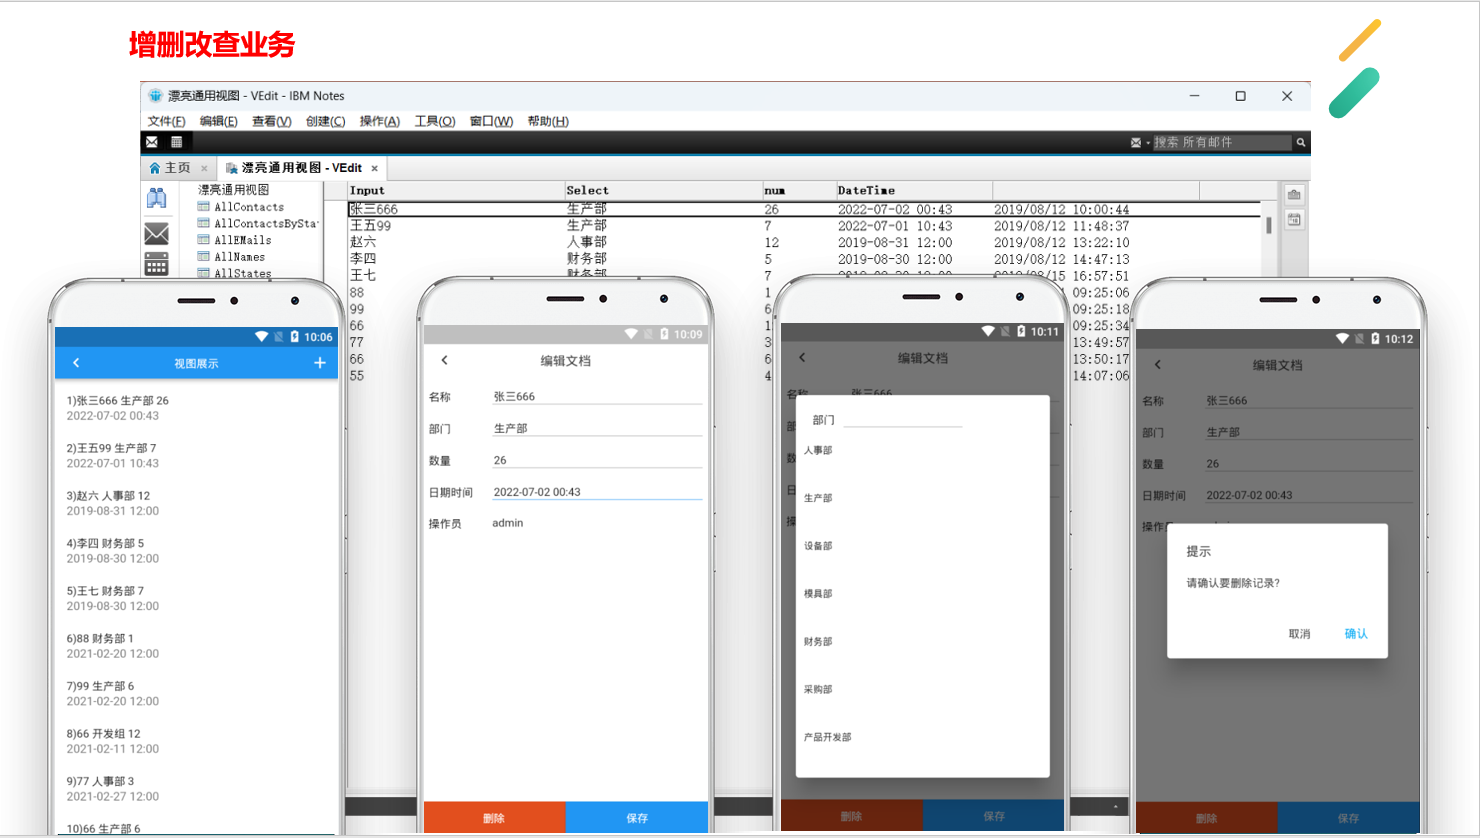The width and height of the screenshot is (1480, 838).
Task: Open the address book icon in Notes sidebar
Action: pos(157,198)
